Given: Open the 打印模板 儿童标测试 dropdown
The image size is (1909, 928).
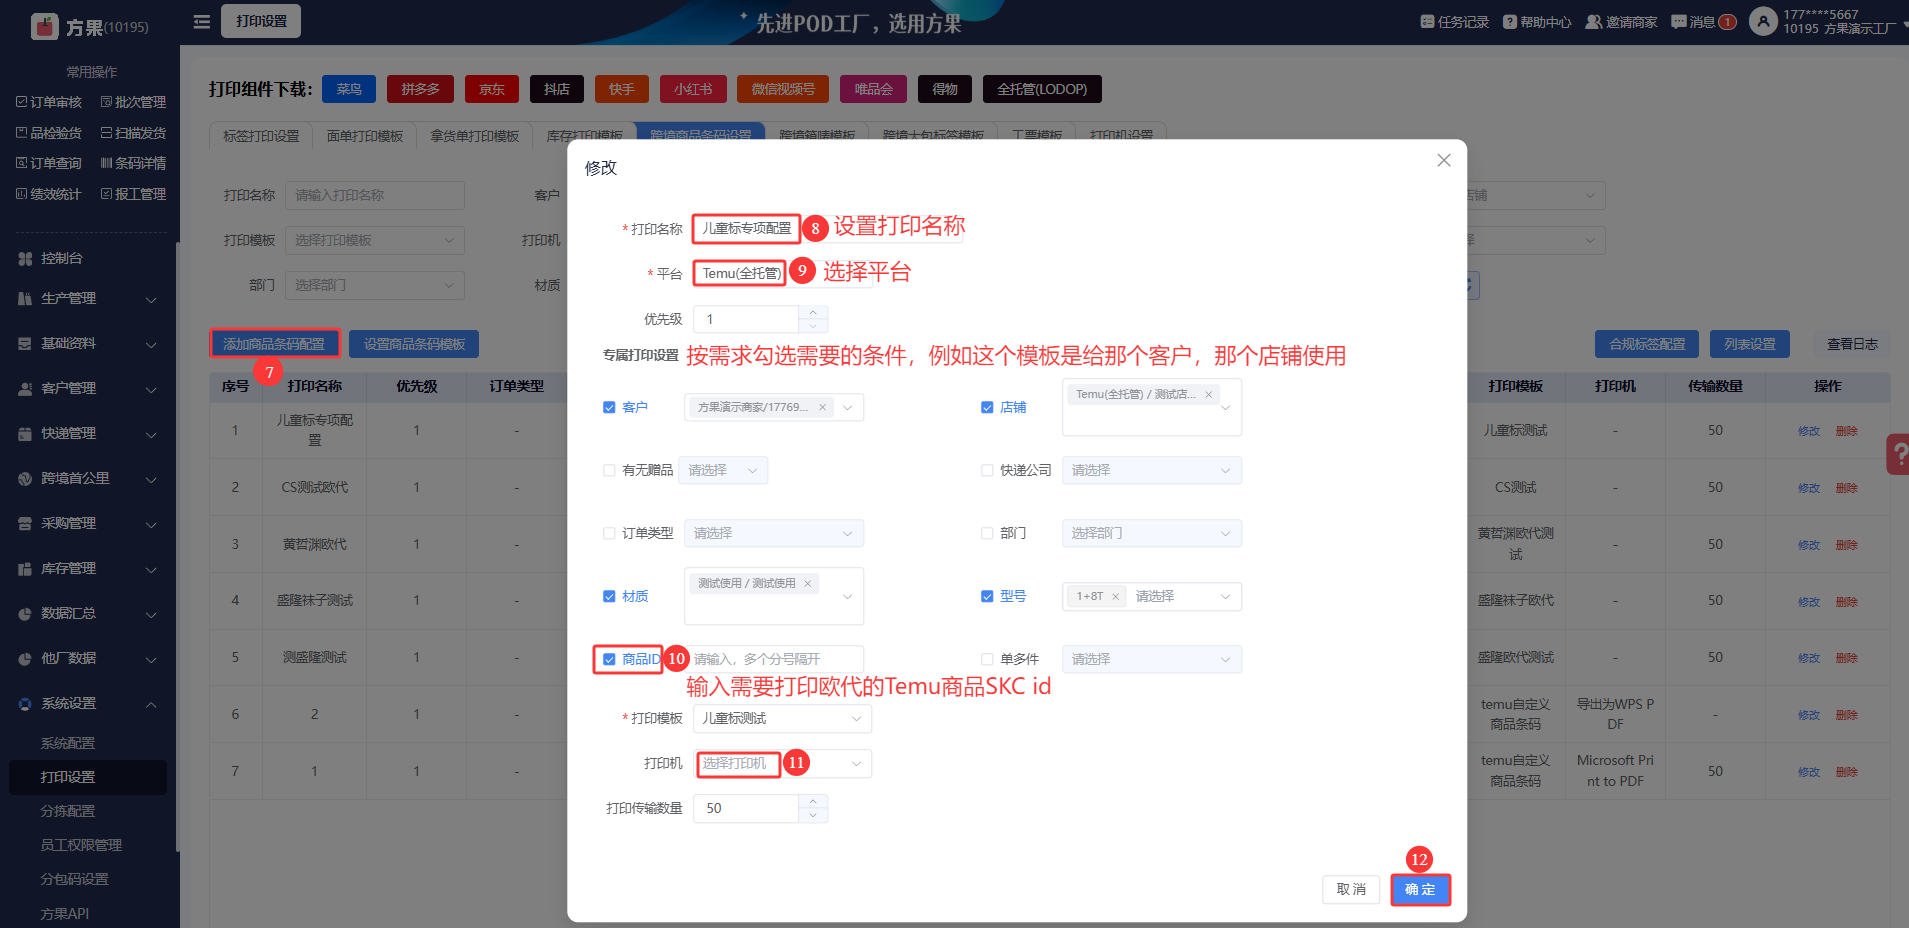Looking at the screenshot, I should coord(782,718).
